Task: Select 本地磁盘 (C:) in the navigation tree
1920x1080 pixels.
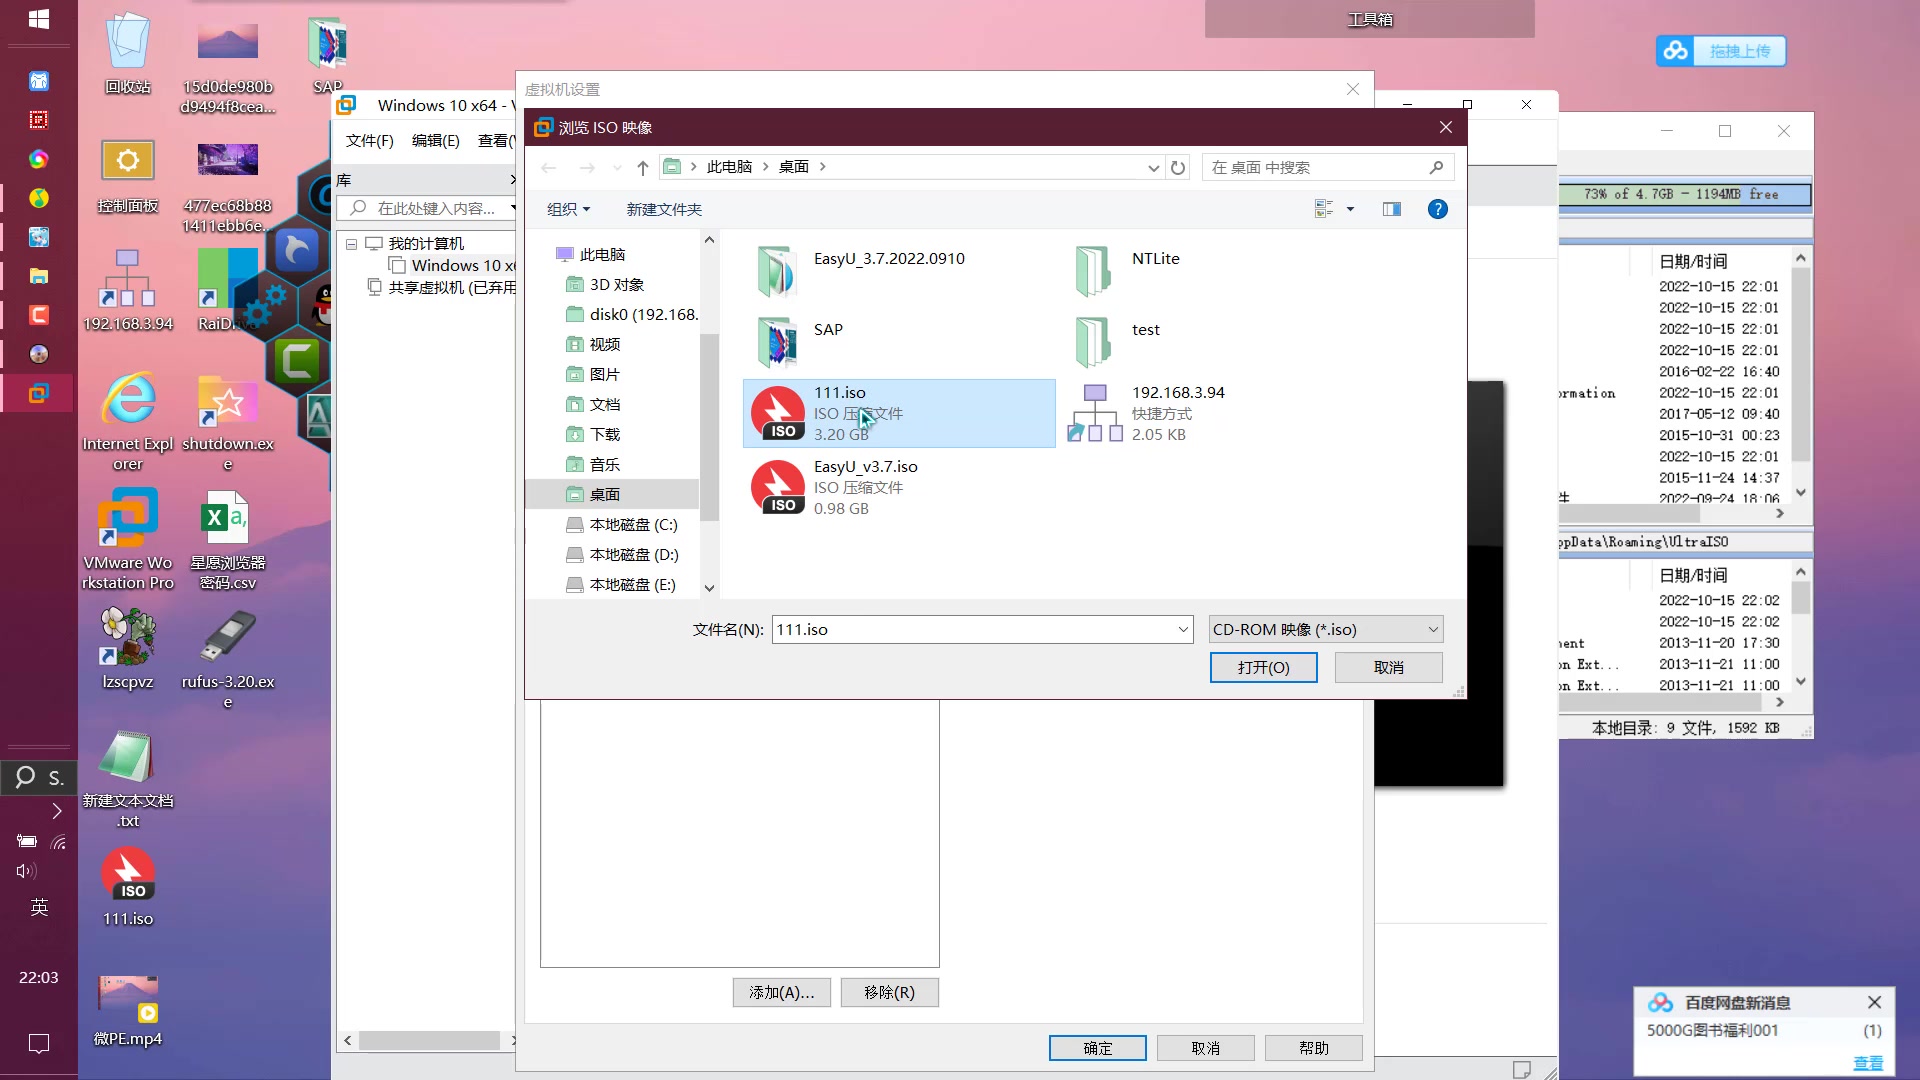Action: (622, 524)
